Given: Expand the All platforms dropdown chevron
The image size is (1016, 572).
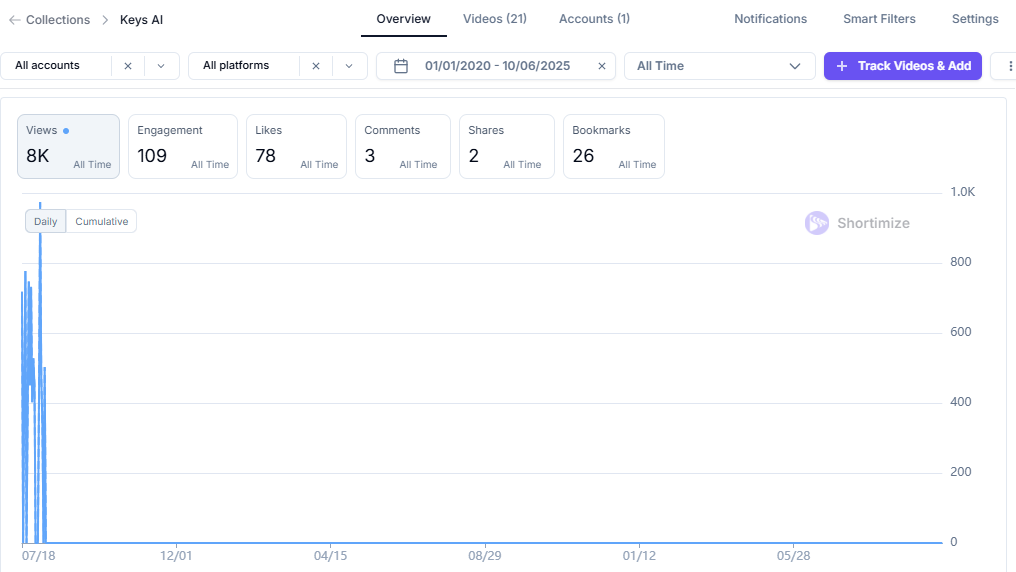Looking at the screenshot, I should click(x=349, y=66).
